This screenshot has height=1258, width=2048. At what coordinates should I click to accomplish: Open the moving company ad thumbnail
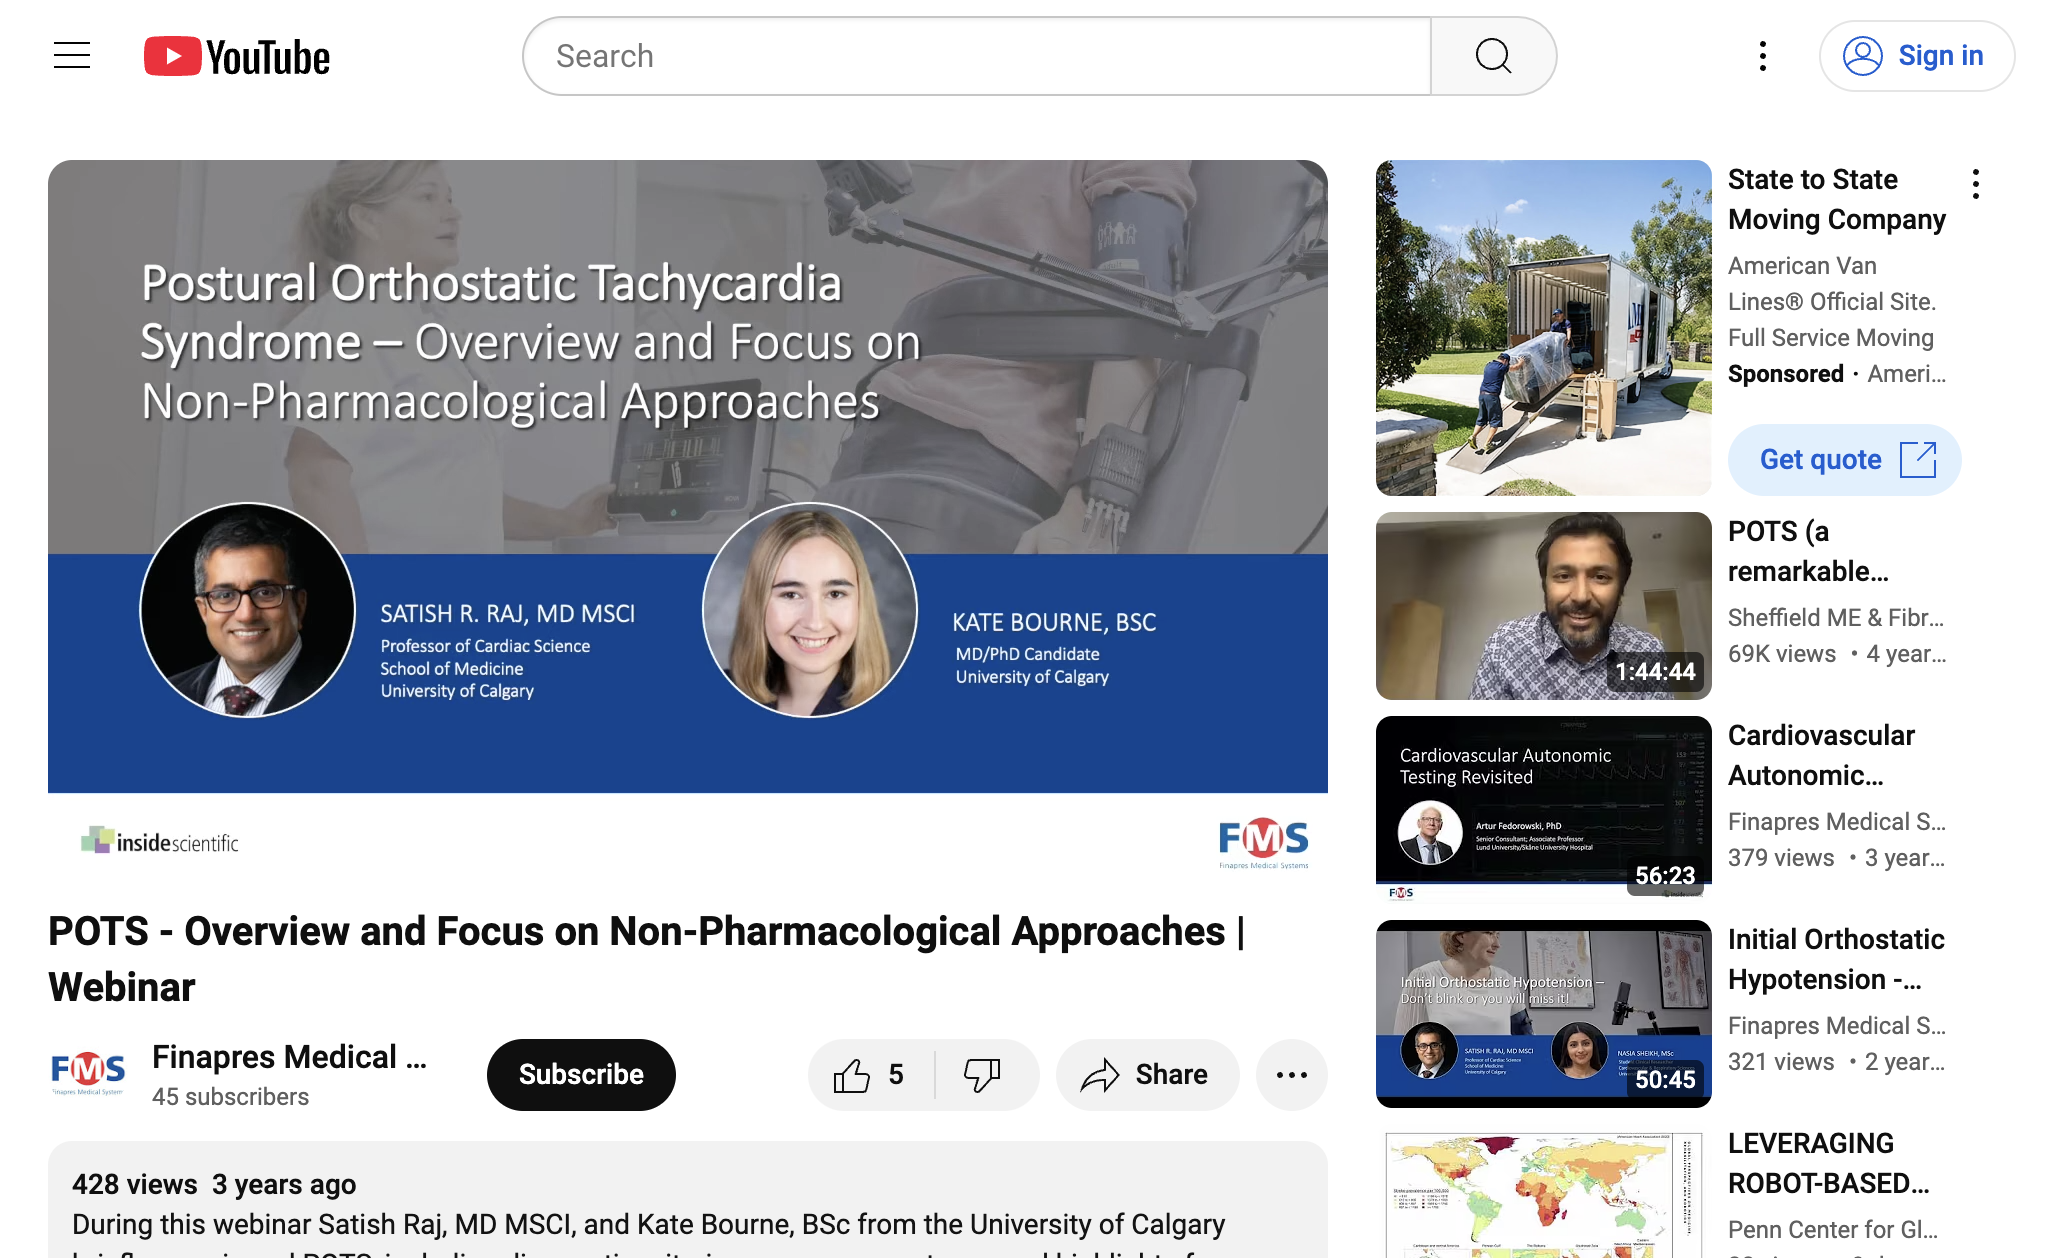click(x=1544, y=328)
